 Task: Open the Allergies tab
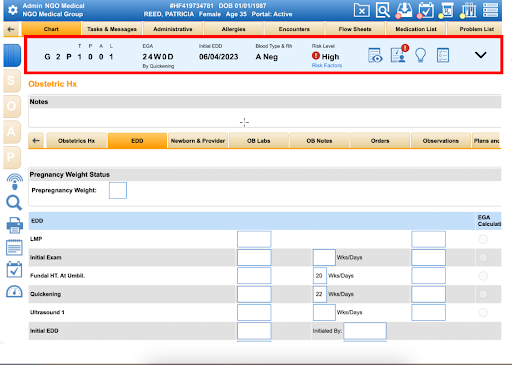pos(233,29)
